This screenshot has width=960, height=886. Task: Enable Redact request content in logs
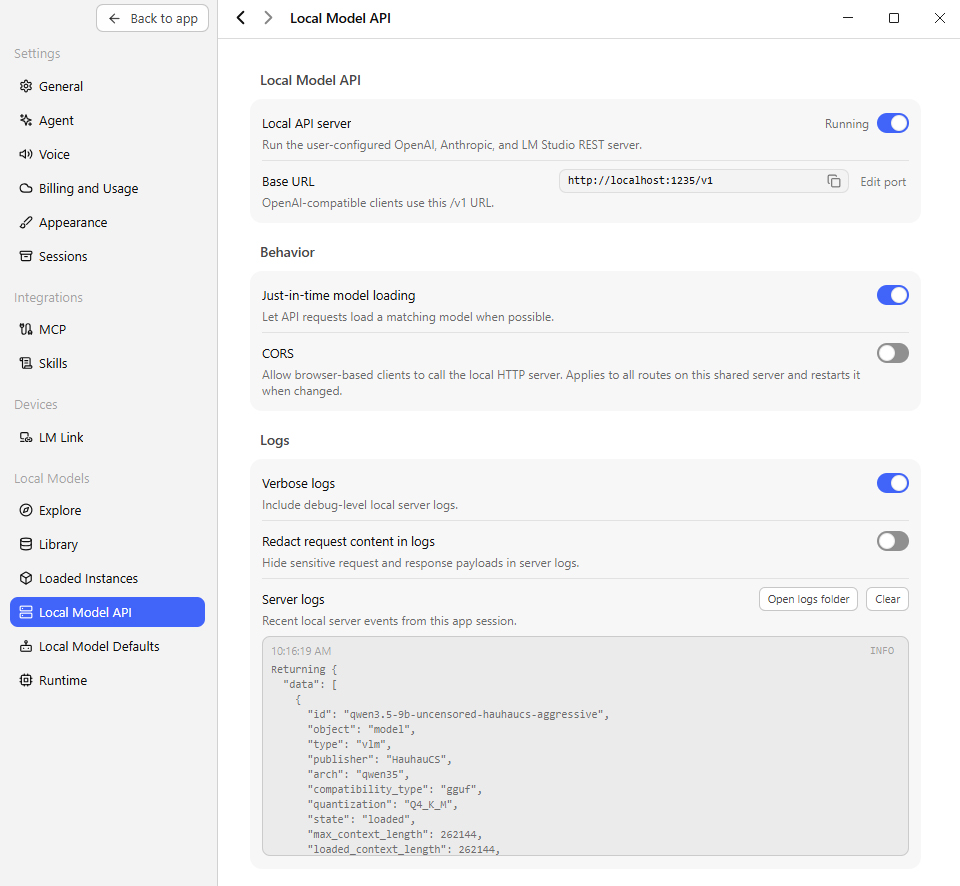click(x=893, y=541)
